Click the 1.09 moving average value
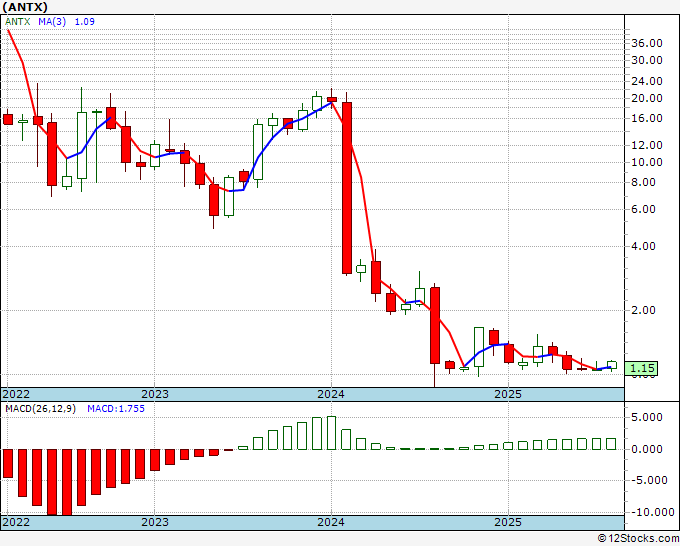 (x=85, y=22)
